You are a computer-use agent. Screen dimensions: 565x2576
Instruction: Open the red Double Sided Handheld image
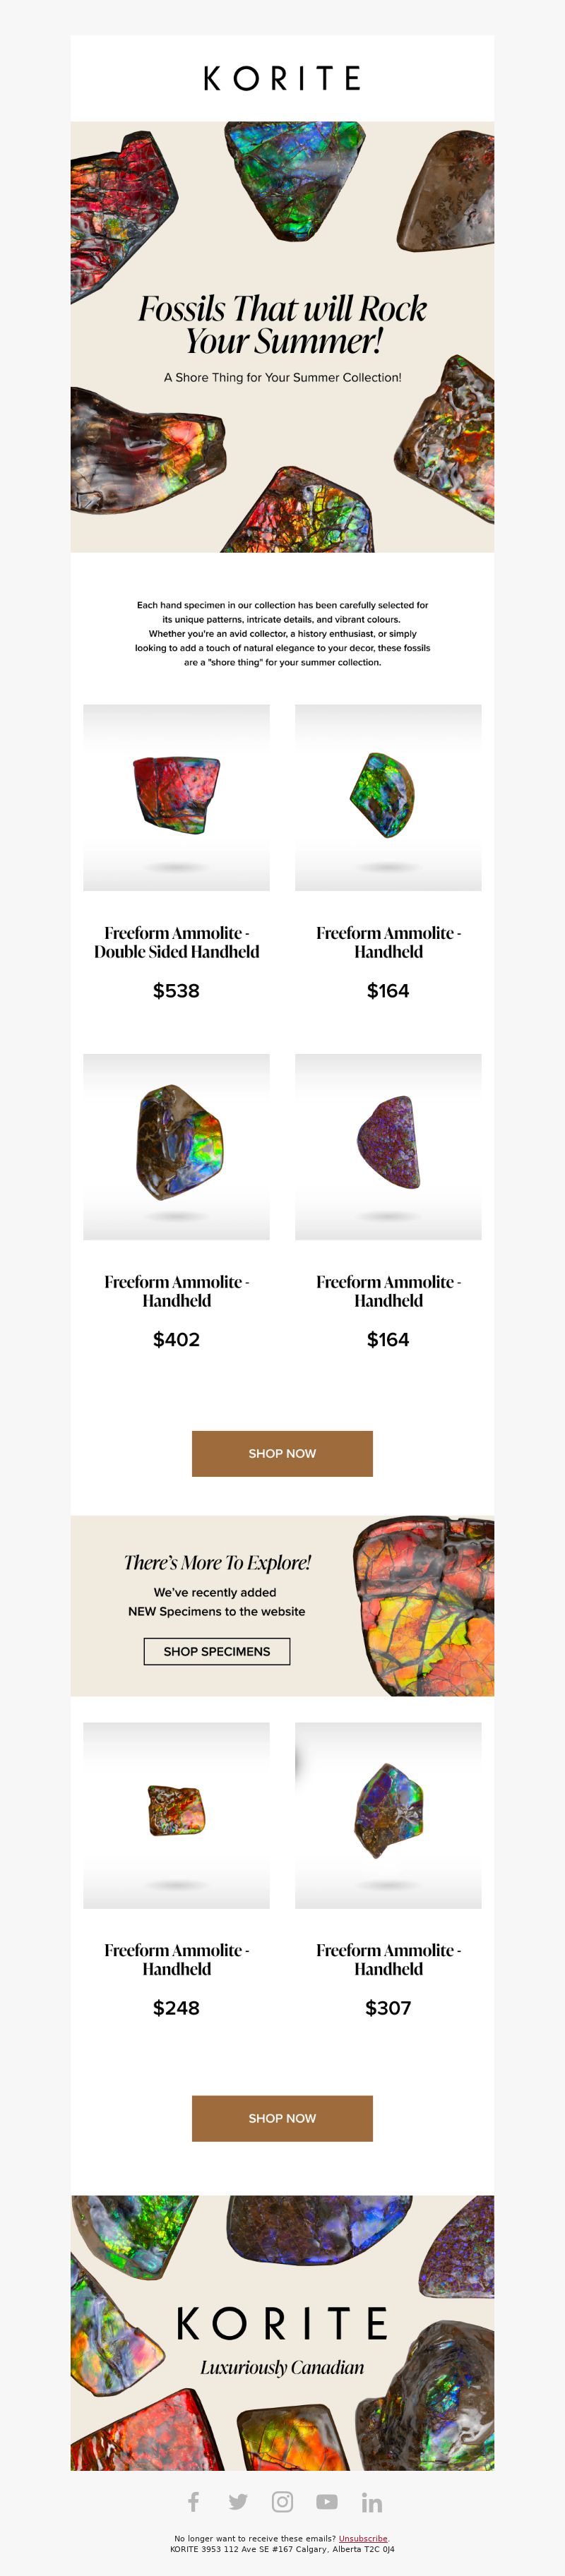(x=176, y=797)
